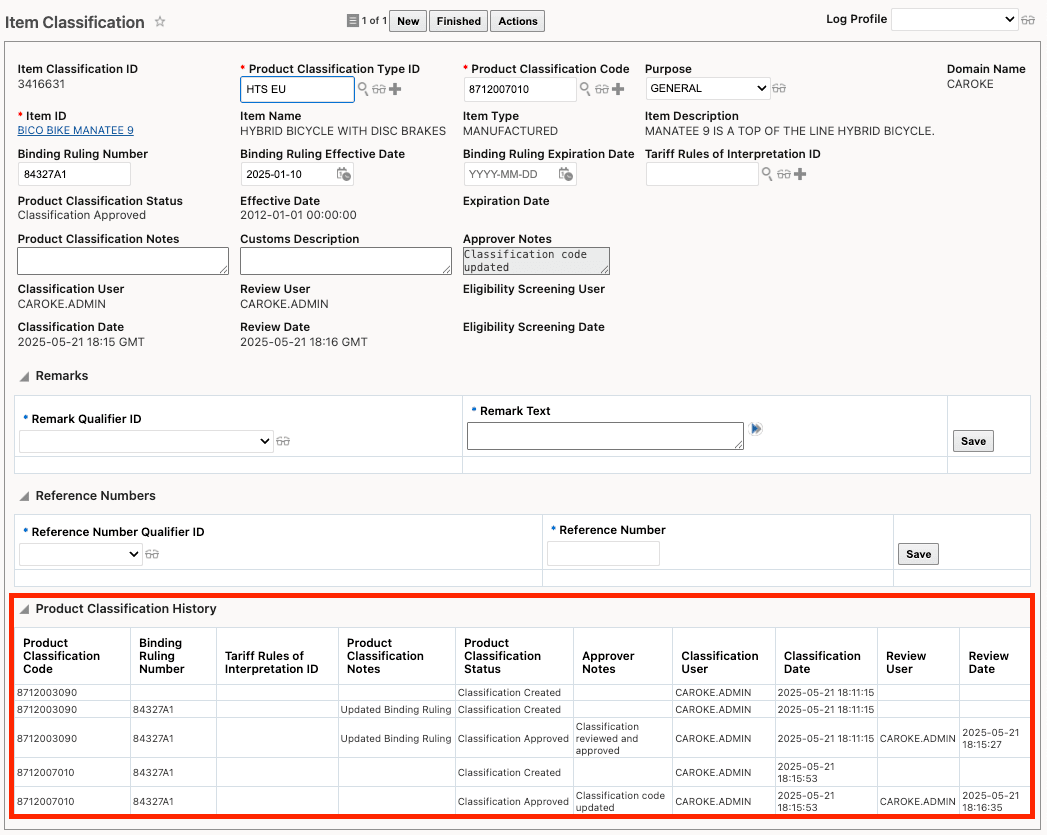Click the Customs Description text area
The height and width of the screenshot is (835, 1047).
(346, 261)
